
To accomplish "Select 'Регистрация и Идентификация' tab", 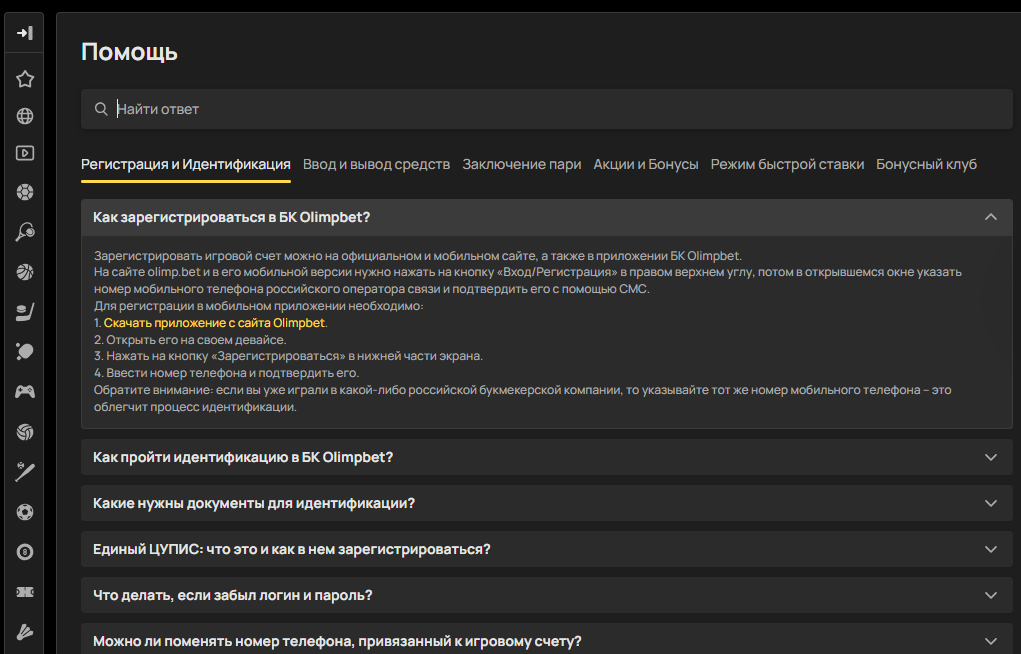I will coord(186,164).
